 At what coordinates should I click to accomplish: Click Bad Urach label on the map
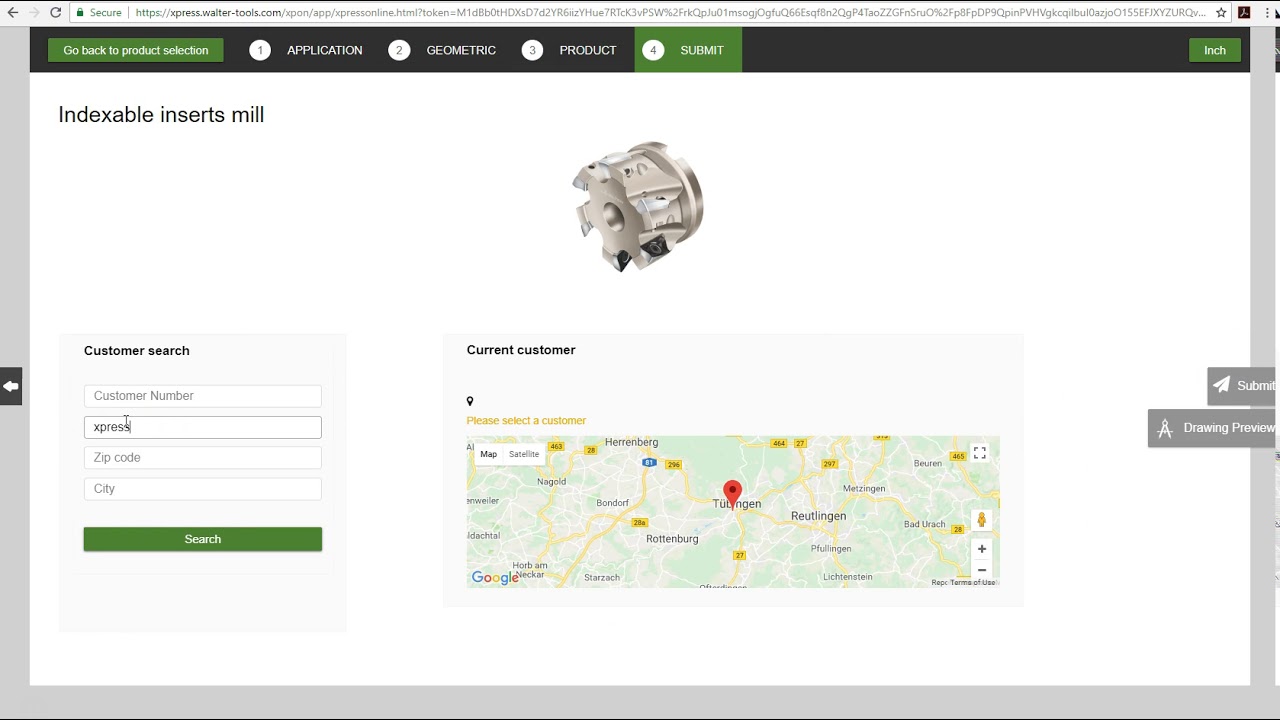924,524
